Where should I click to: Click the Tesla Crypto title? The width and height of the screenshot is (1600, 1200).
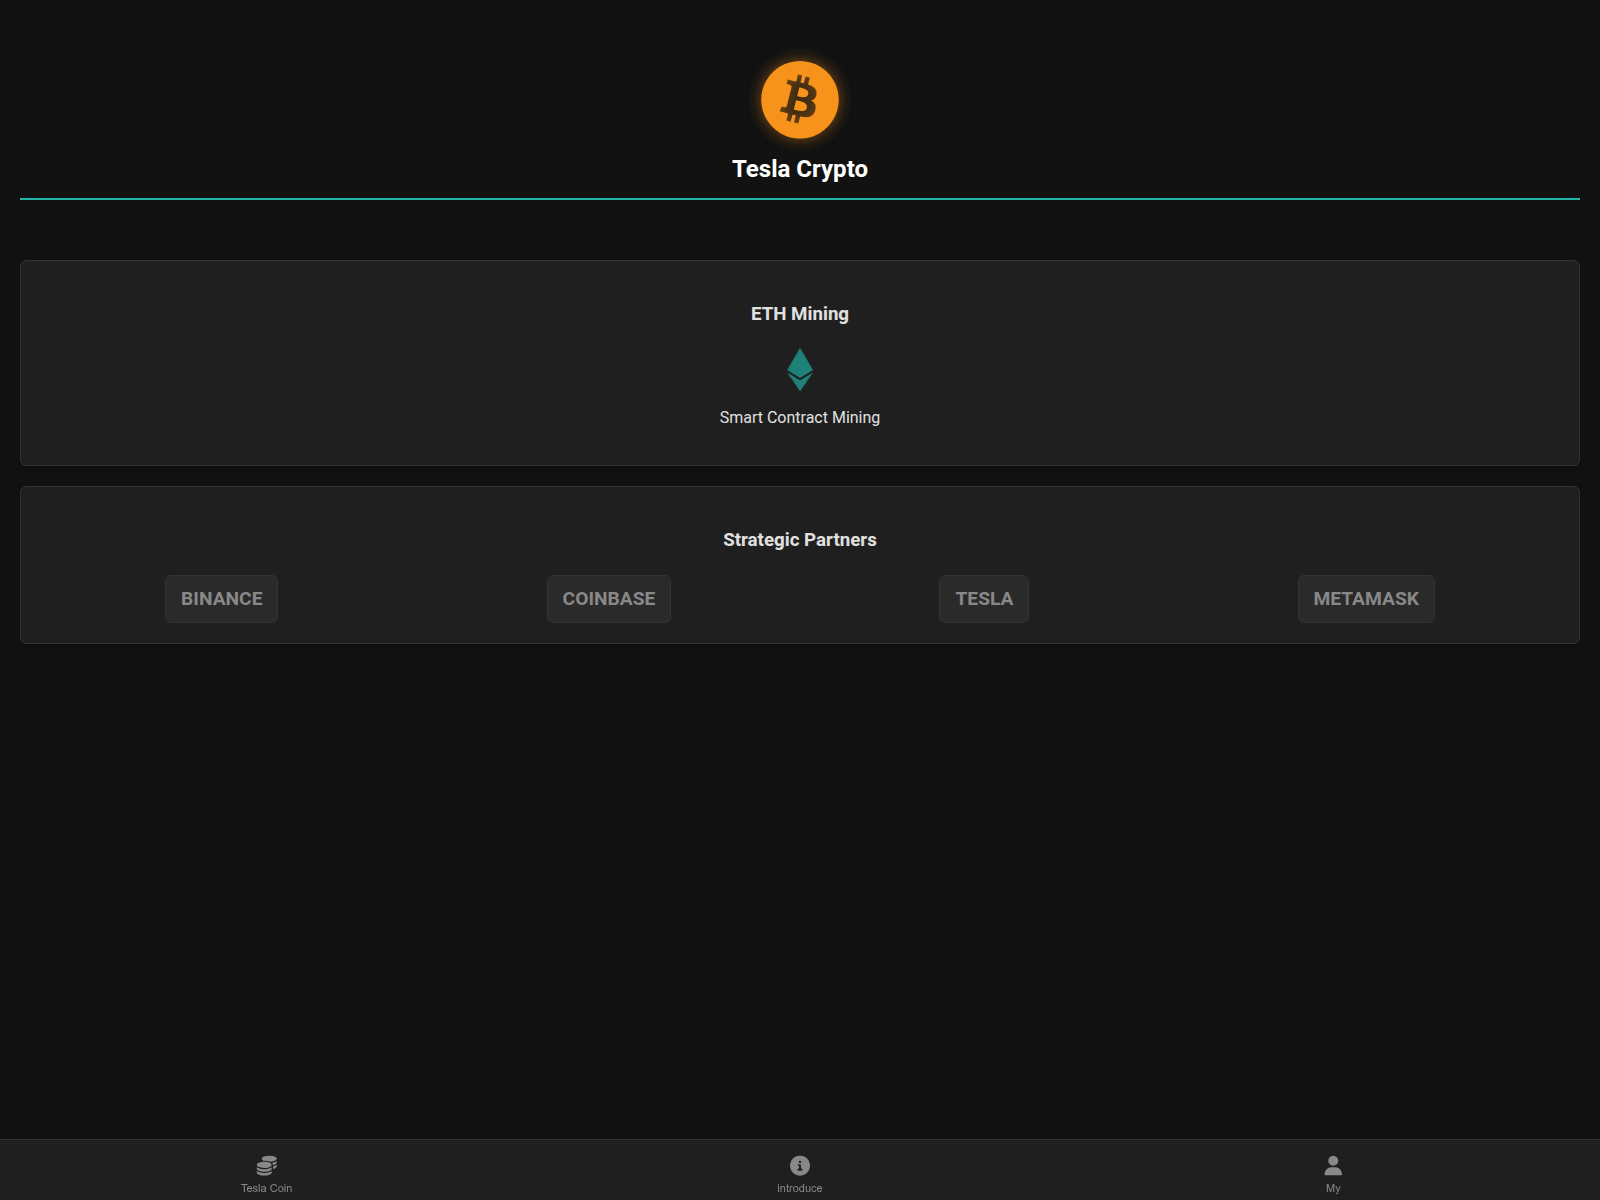pos(800,169)
